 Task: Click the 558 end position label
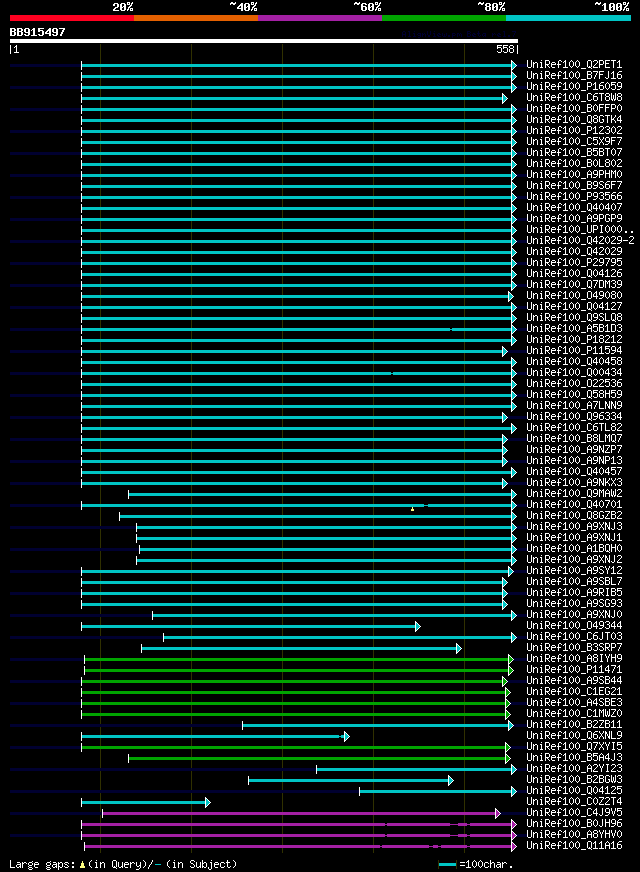[505, 49]
